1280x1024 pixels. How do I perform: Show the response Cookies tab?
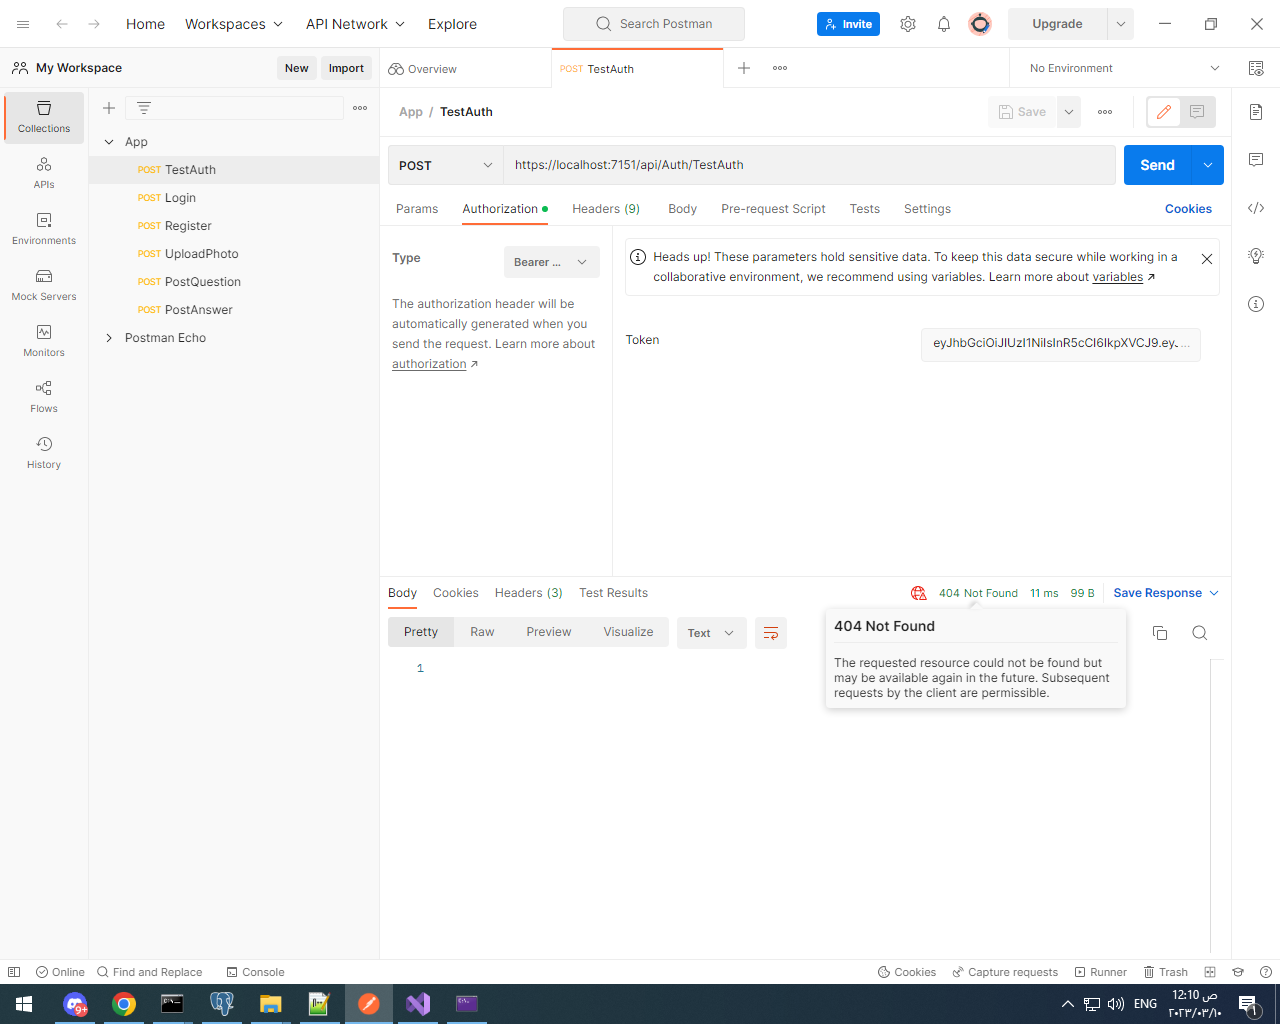pyautogui.click(x=456, y=593)
